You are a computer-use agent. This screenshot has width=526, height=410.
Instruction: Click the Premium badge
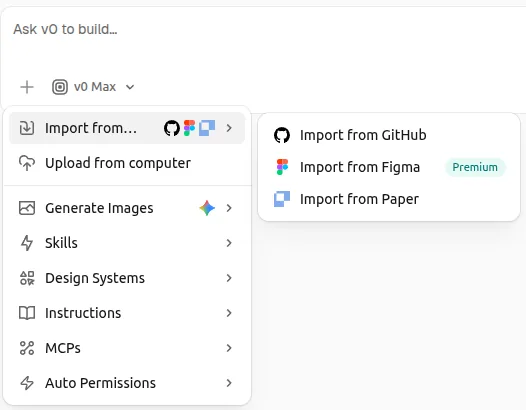[x=475, y=167]
